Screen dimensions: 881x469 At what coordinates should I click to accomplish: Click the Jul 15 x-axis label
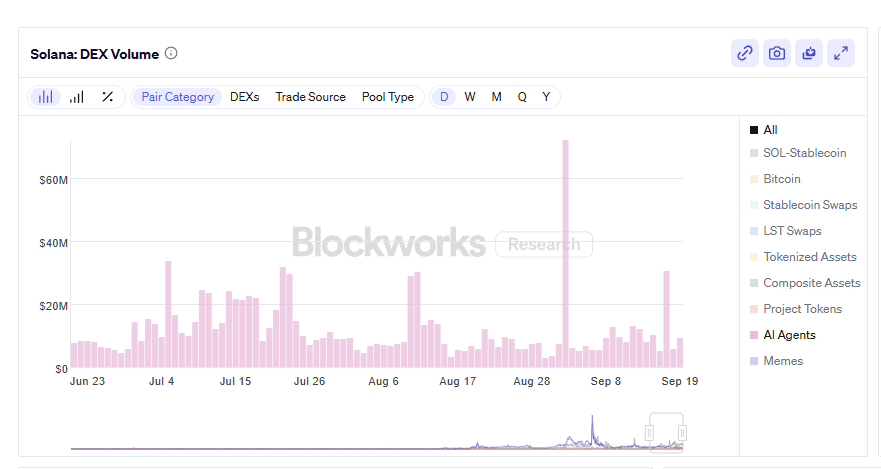(x=235, y=381)
